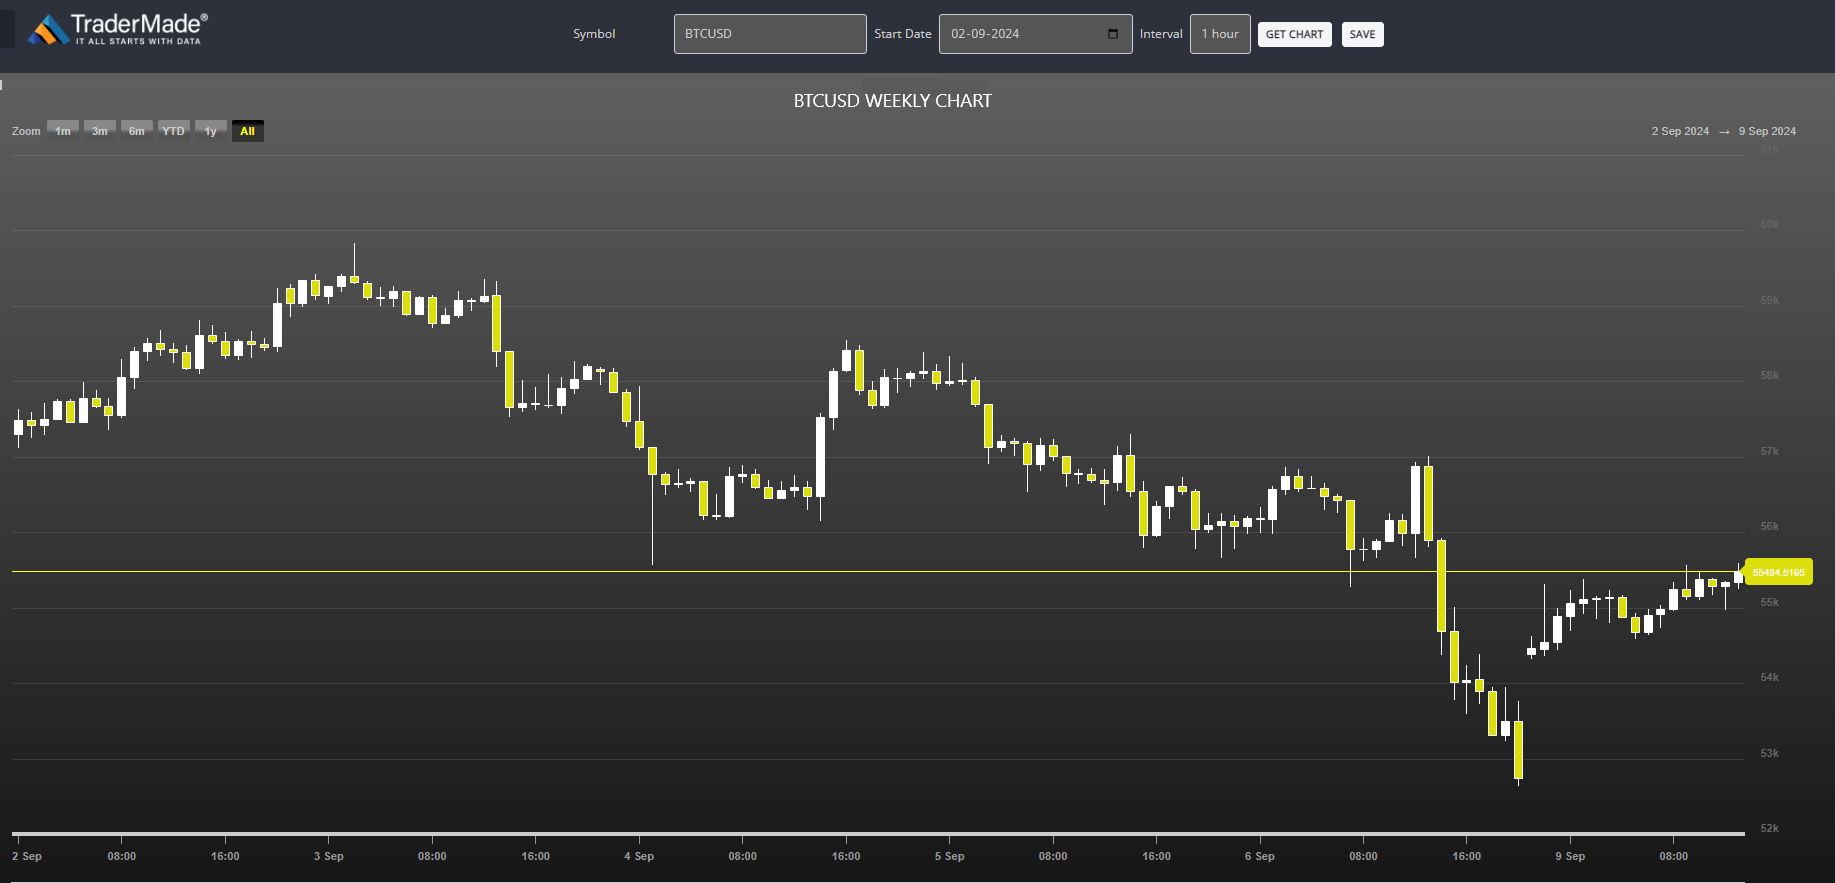Click the GET CHART button
This screenshot has width=1835, height=883.
click(1294, 34)
